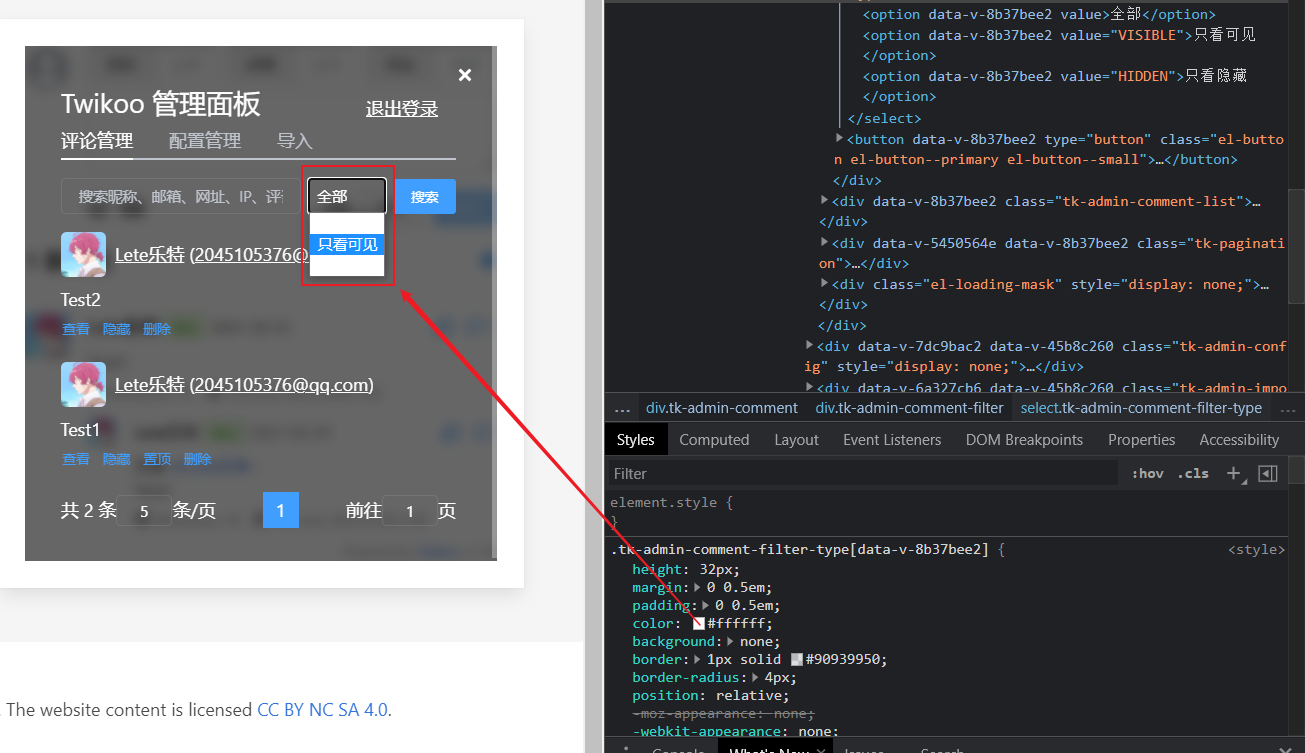Select pagination page 1 button
The width and height of the screenshot is (1305, 753).
pos(281,510)
